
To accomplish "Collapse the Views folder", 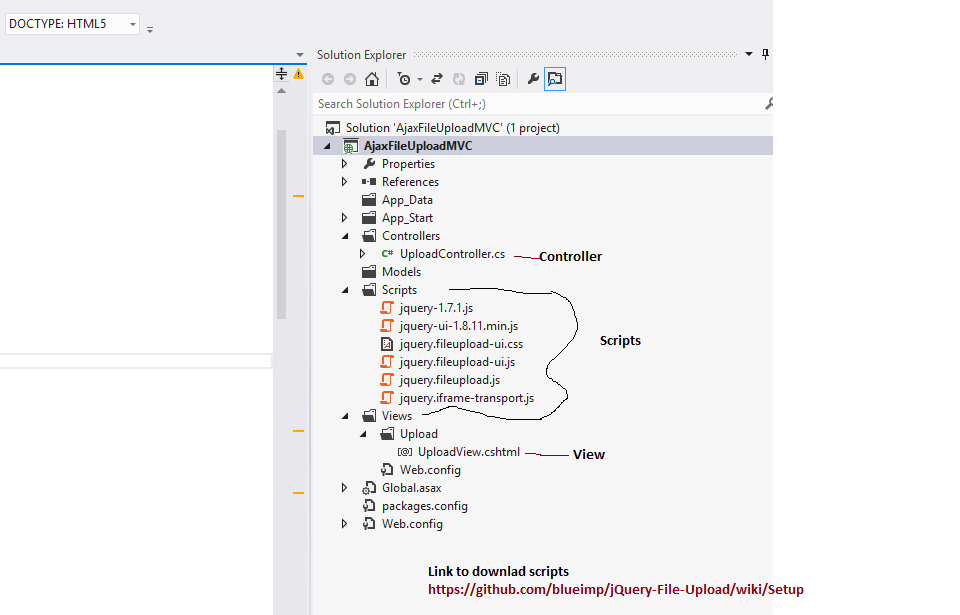I will click(345, 416).
